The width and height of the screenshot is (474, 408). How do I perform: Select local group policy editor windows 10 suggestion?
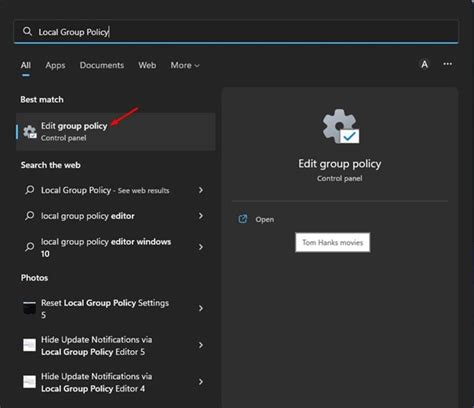pyautogui.click(x=106, y=247)
